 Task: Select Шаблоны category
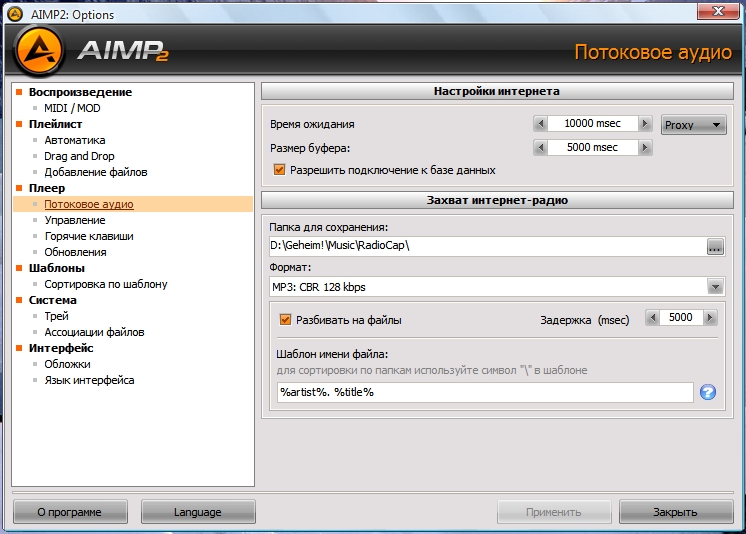point(57,268)
